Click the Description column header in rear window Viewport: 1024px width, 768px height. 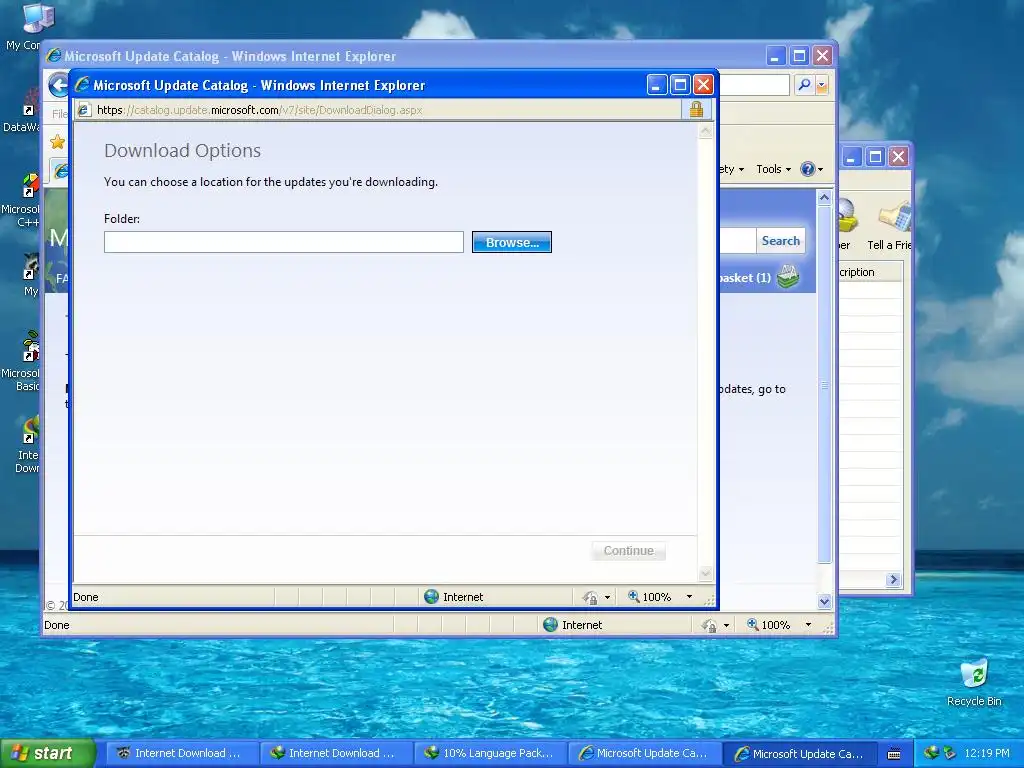point(871,272)
